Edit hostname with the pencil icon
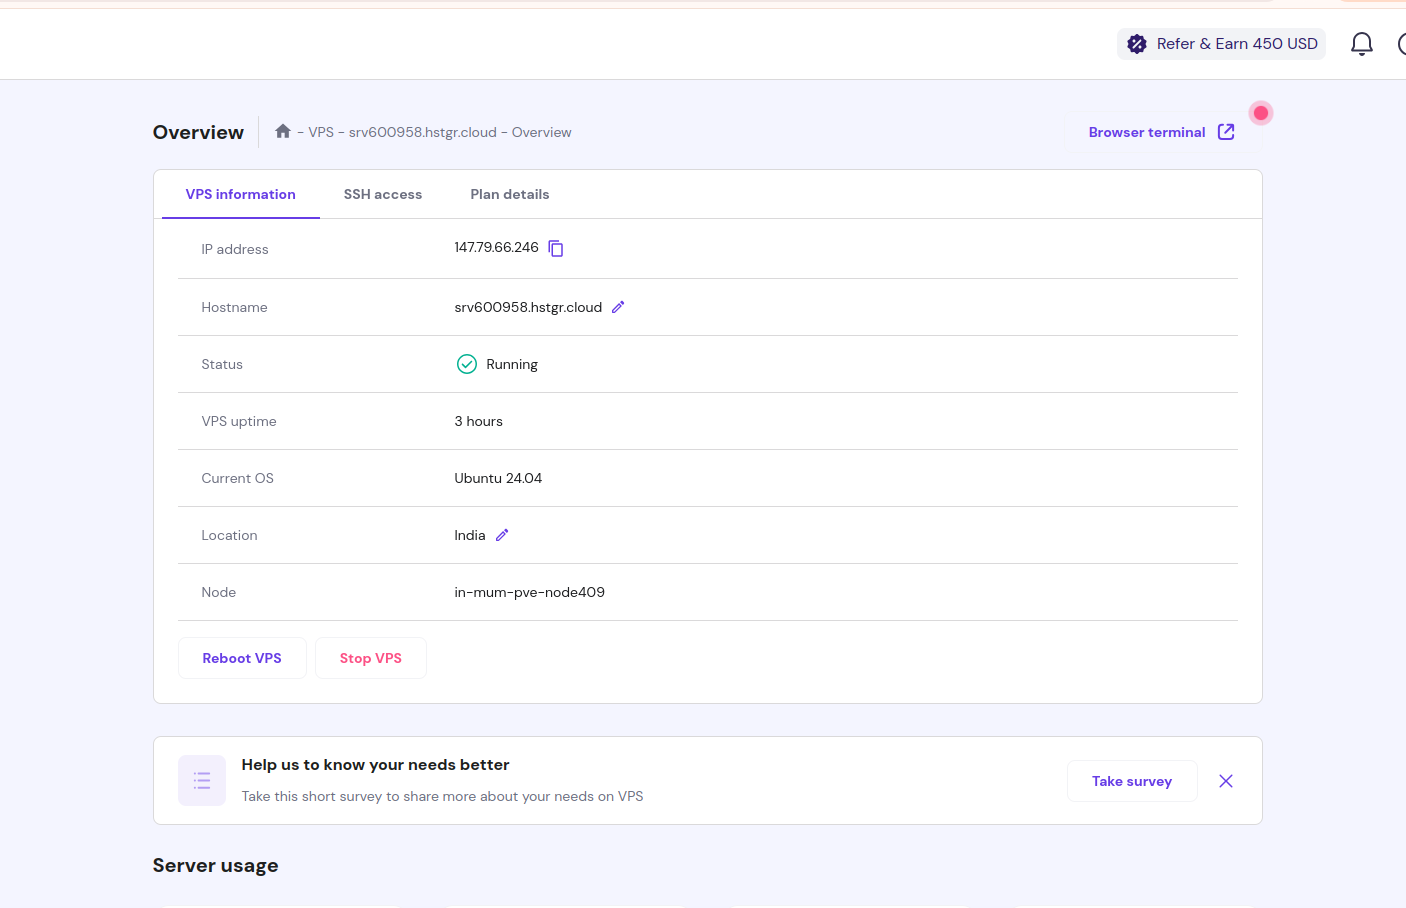The width and height of the screenshot is (1406, 908). (618, 307)
